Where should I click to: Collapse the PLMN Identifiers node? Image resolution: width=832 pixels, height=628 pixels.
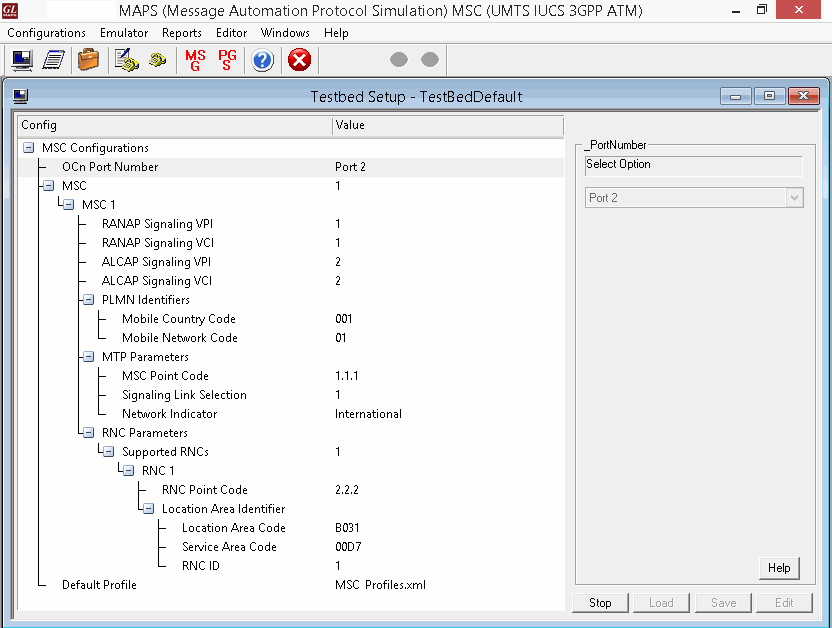tap(87, 299)
